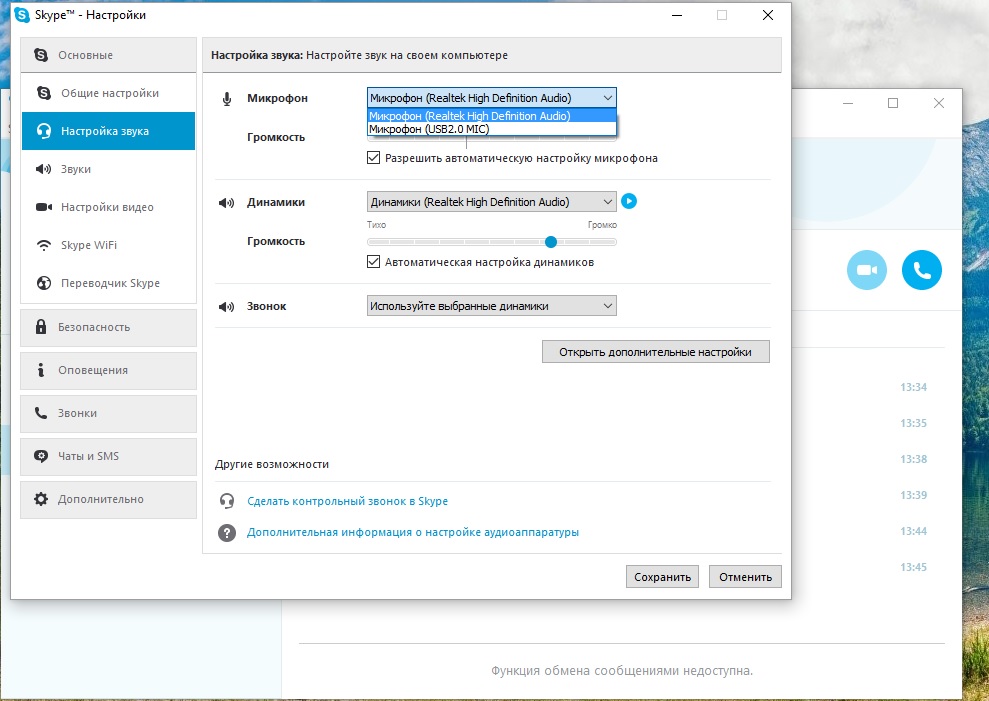This screenshot has height=701, width=989.
Task: Open the Оповещения section
Action: 108,370
